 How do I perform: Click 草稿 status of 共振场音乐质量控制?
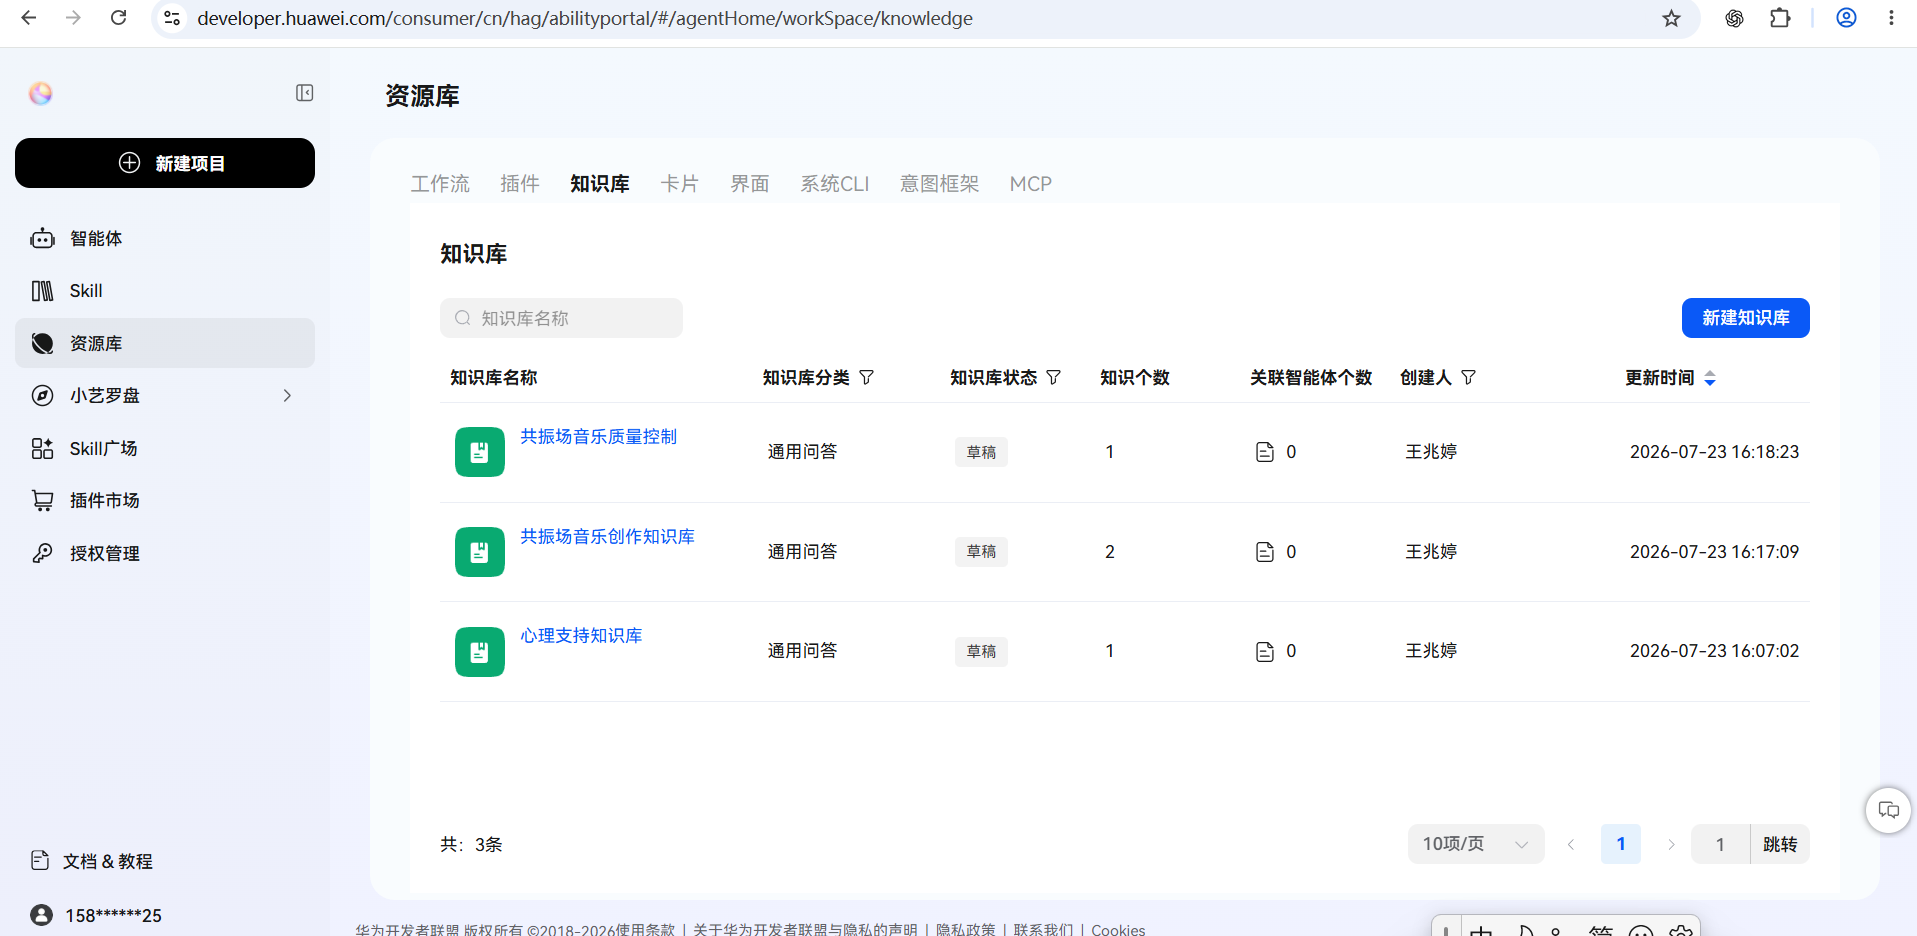tap(981, 452)
